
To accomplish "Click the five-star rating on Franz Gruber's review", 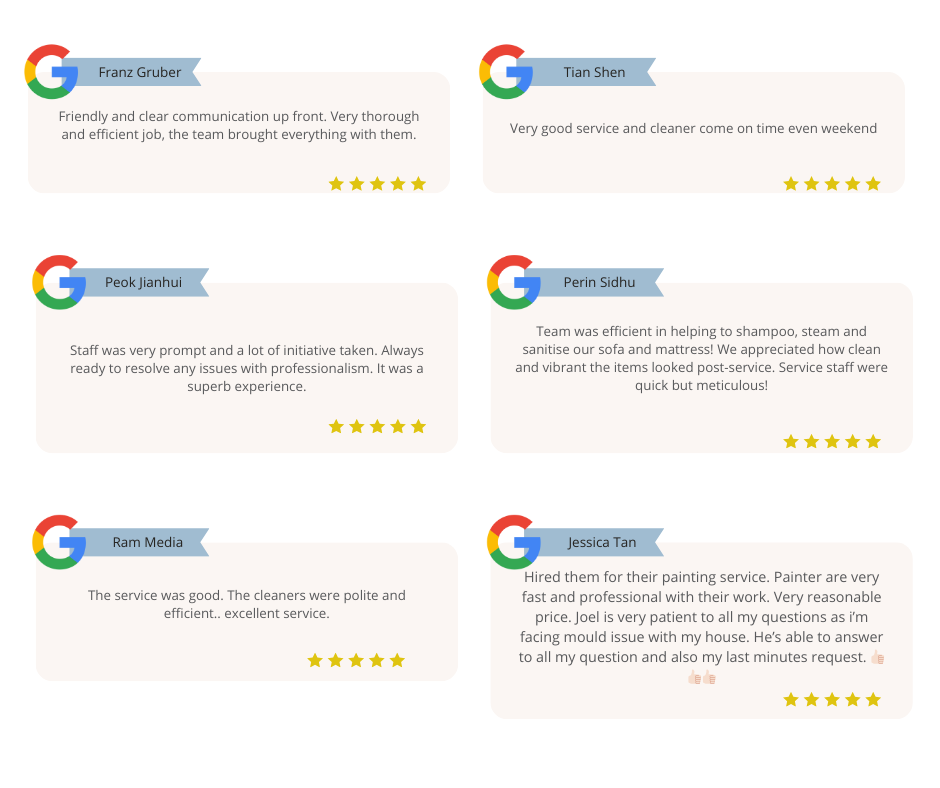I will [x=377, y=184].
